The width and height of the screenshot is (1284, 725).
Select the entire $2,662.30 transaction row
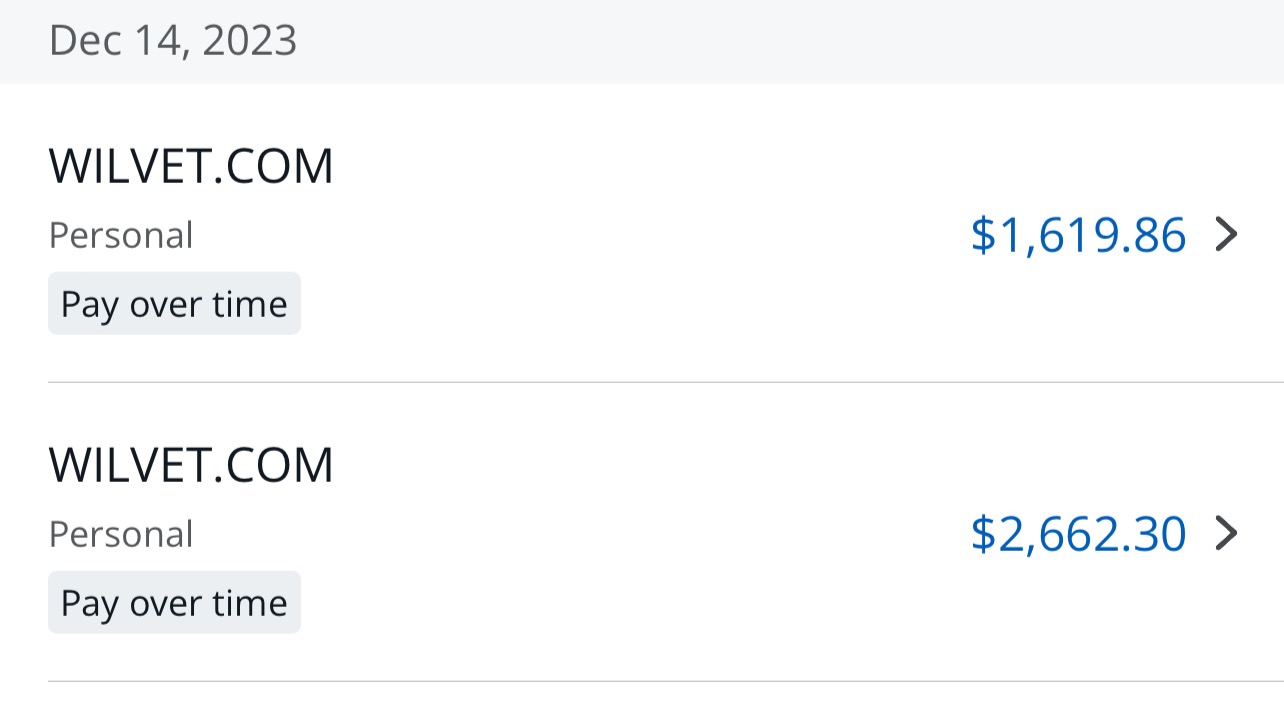tap(640, 534)
